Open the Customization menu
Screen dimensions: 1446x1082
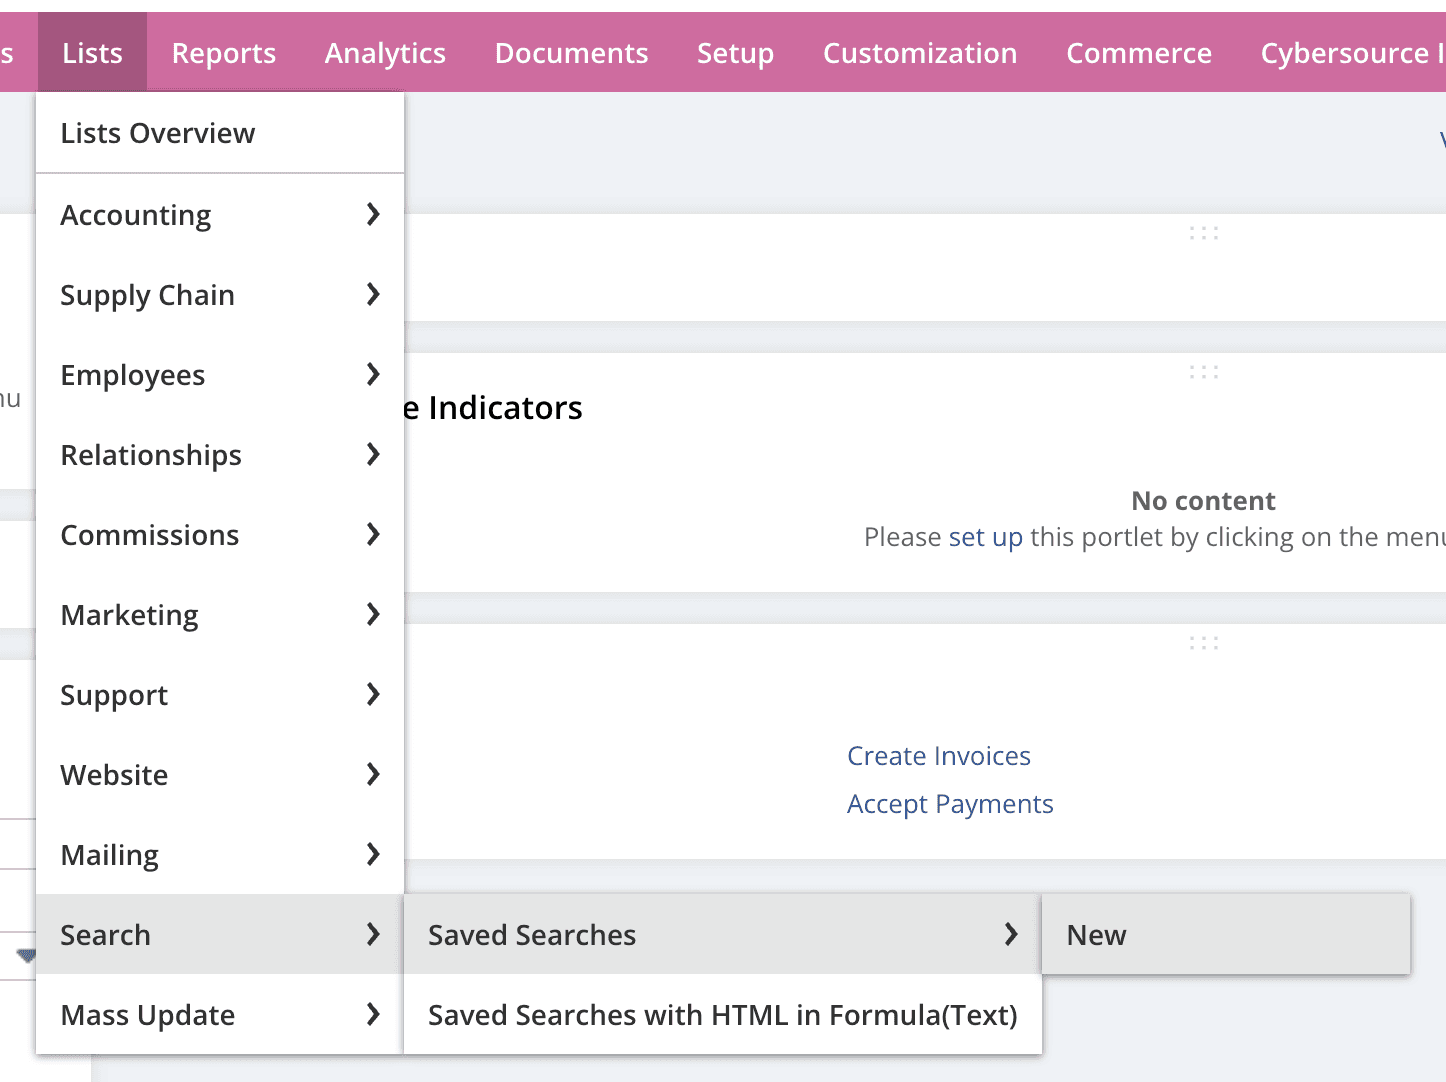919,52
